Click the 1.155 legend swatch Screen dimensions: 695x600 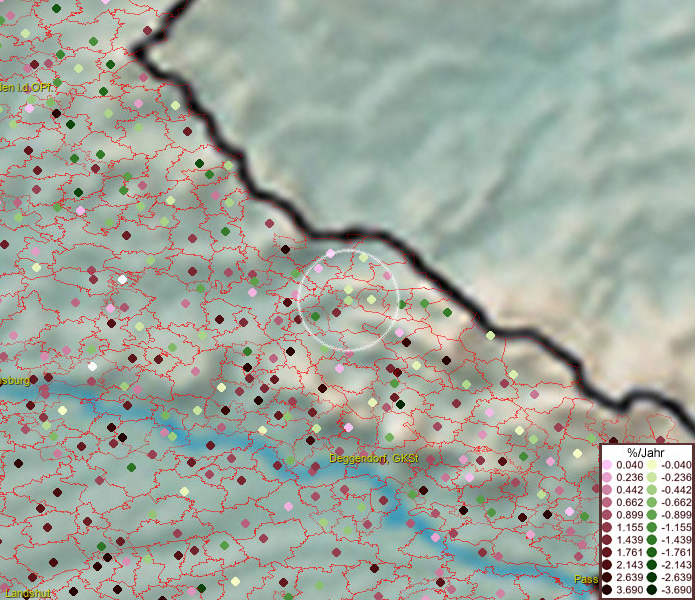[607, 527]
